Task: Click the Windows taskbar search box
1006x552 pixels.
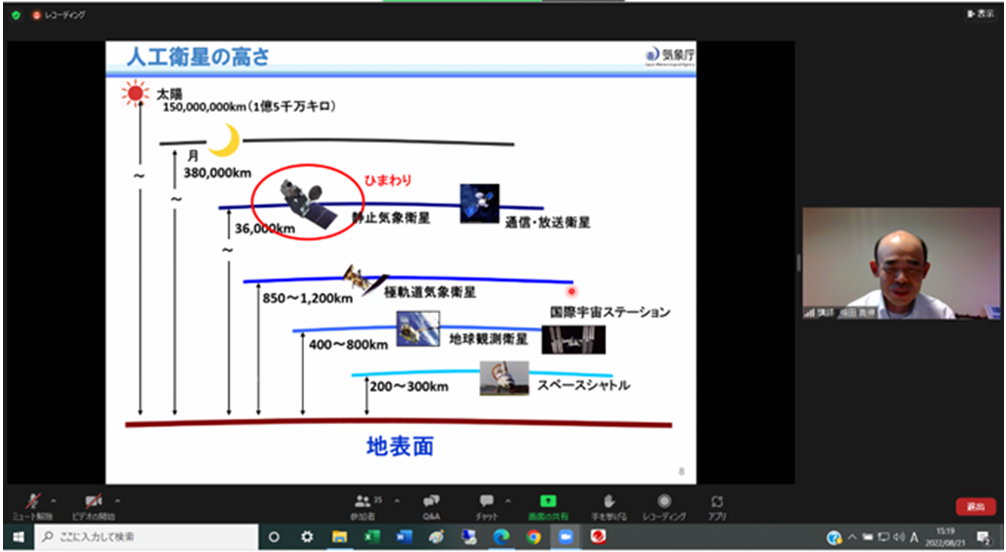Action: 140,537
